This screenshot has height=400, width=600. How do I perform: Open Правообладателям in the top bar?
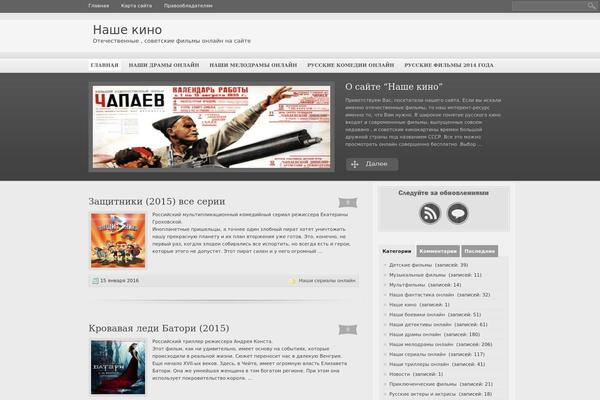(x=188, y=6)
